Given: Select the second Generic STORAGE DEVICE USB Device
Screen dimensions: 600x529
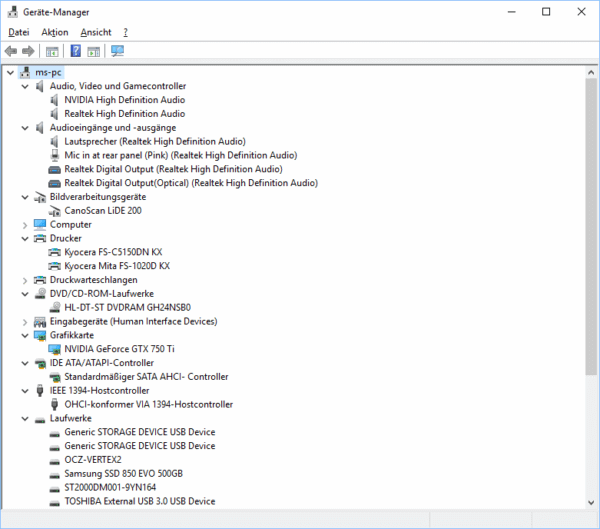Looking at the screenshot, I should (x=140, y=446).
